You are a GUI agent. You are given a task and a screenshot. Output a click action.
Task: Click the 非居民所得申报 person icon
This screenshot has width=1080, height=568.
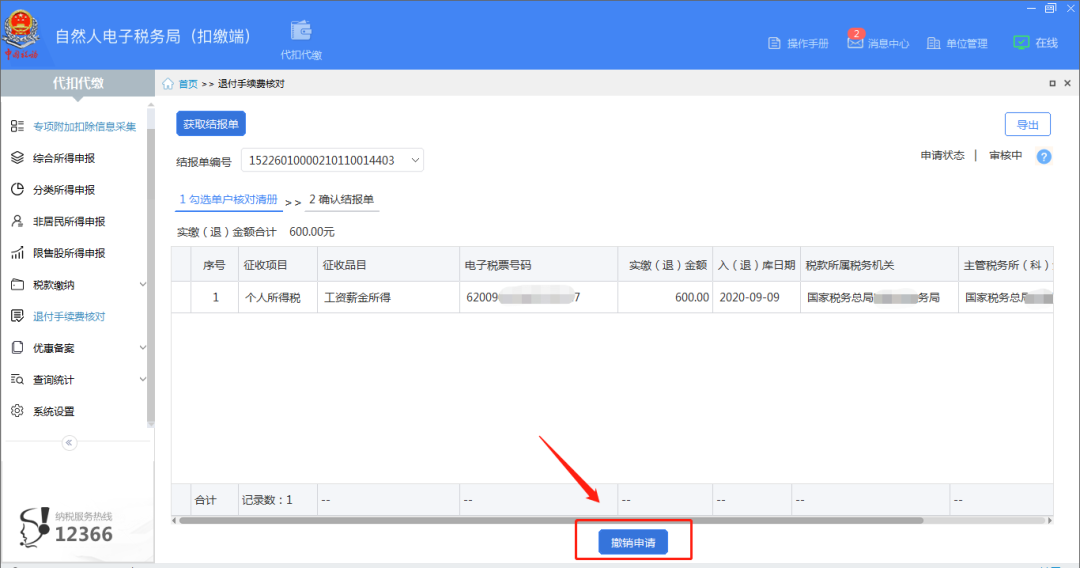point(17,221)
